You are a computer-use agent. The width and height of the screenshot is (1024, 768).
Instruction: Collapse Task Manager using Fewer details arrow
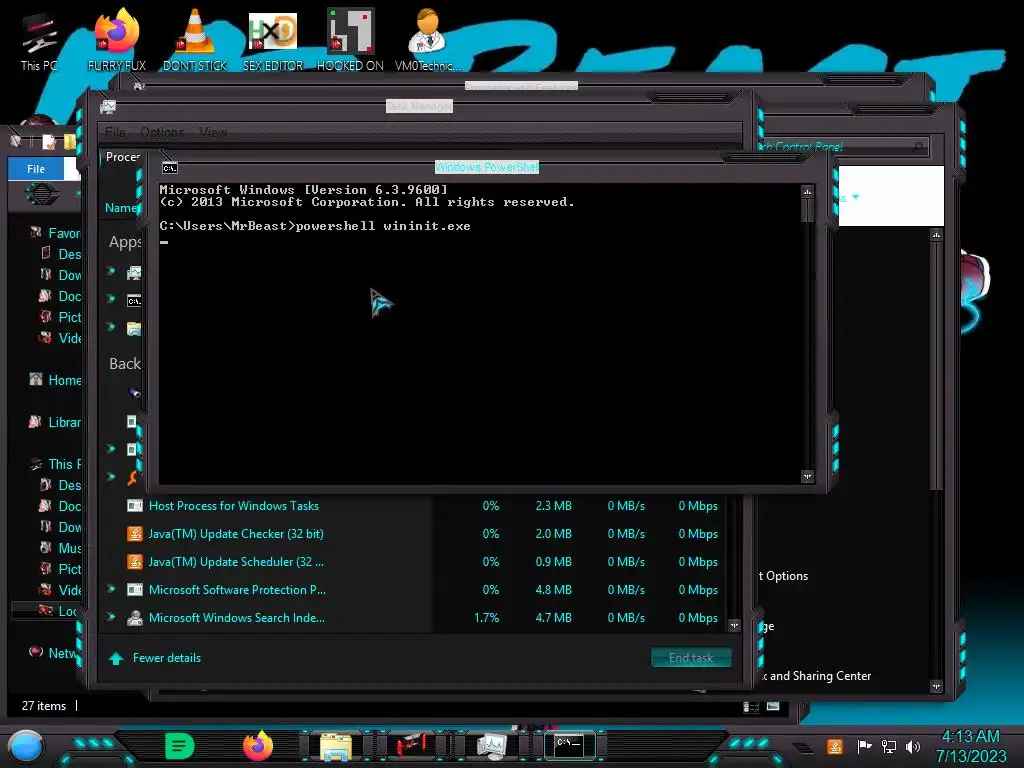[x=116, y=658]
